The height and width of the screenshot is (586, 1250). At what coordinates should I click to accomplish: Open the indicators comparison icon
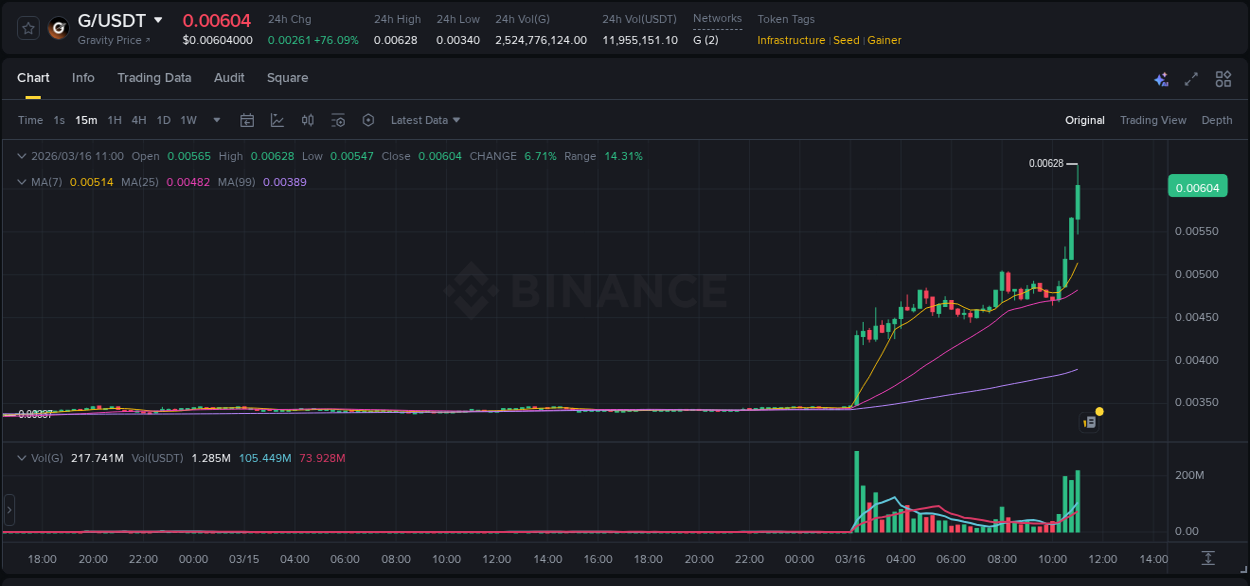pyautogui.click(x=308, y=119)
